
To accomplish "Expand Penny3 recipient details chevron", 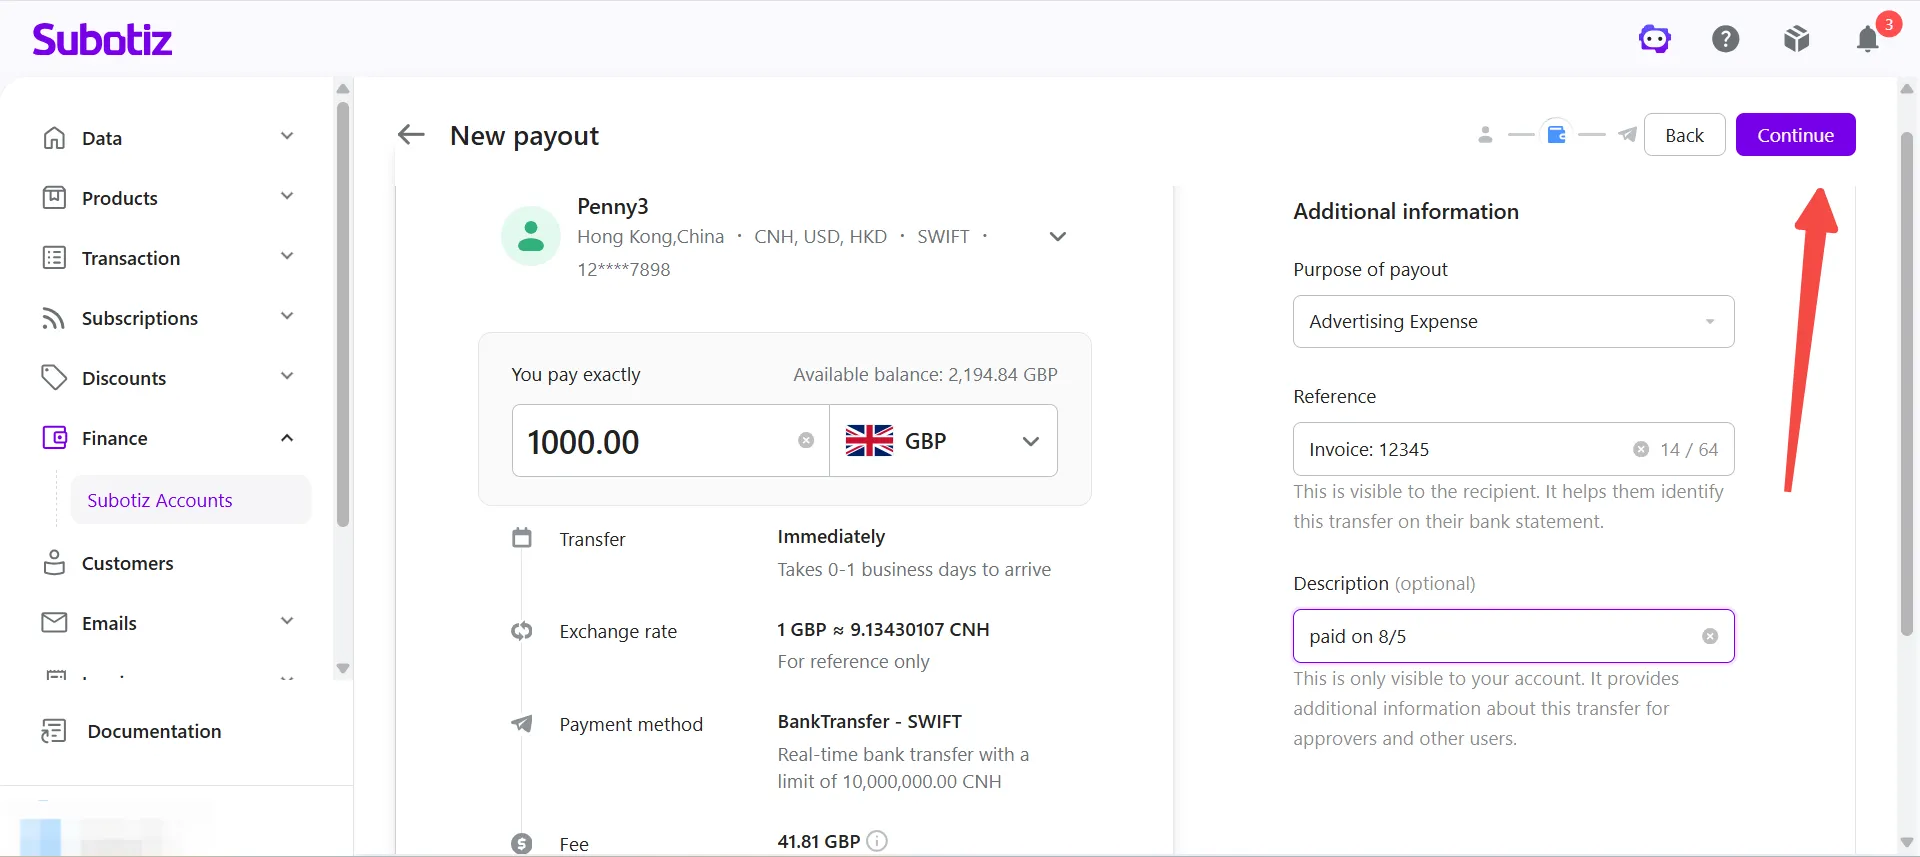I will (1057, 237).
